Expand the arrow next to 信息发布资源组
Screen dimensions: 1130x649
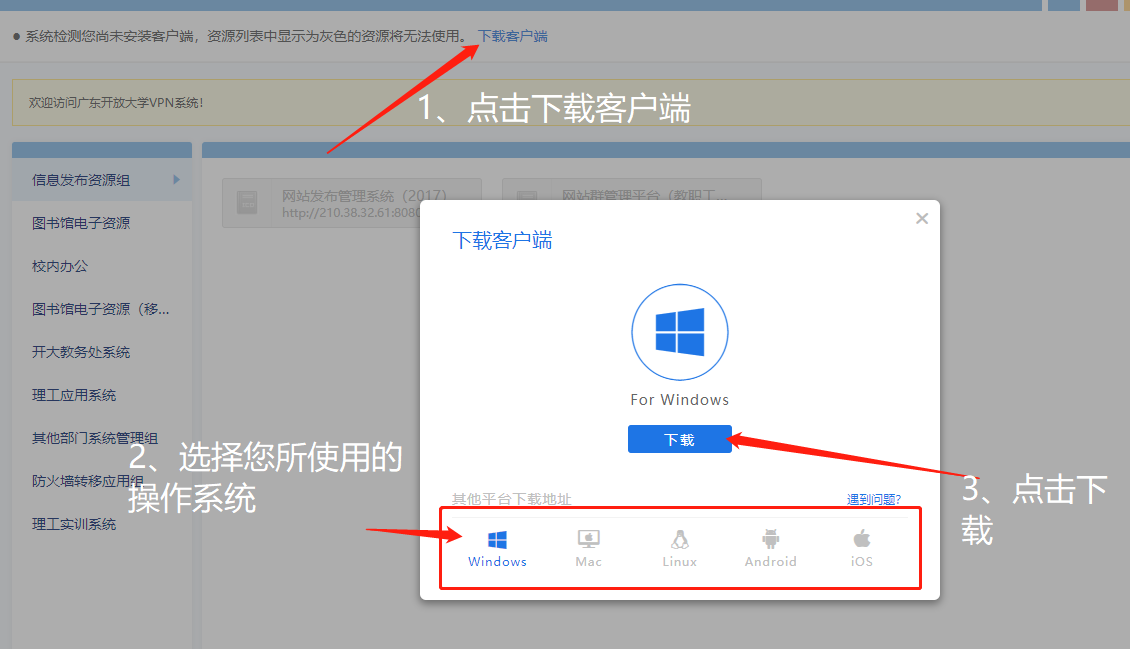pos(177,179)
